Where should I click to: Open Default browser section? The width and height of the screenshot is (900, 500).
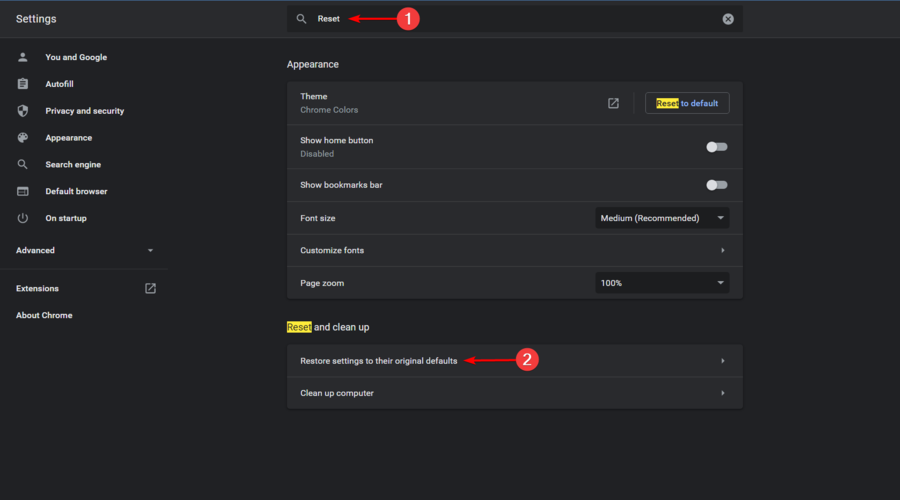coord(76,191)
